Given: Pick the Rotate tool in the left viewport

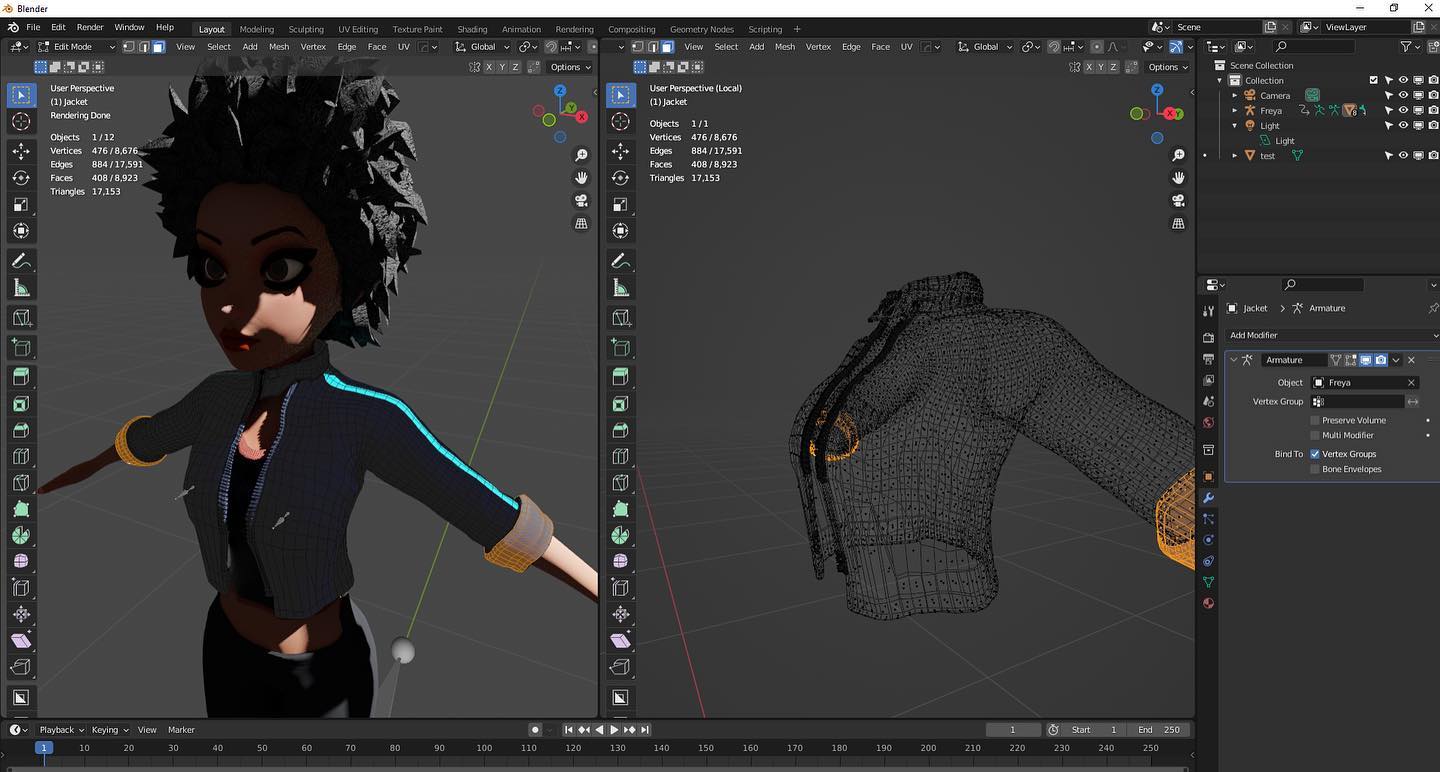Looking at the screenshot, I should pos(21,178).
